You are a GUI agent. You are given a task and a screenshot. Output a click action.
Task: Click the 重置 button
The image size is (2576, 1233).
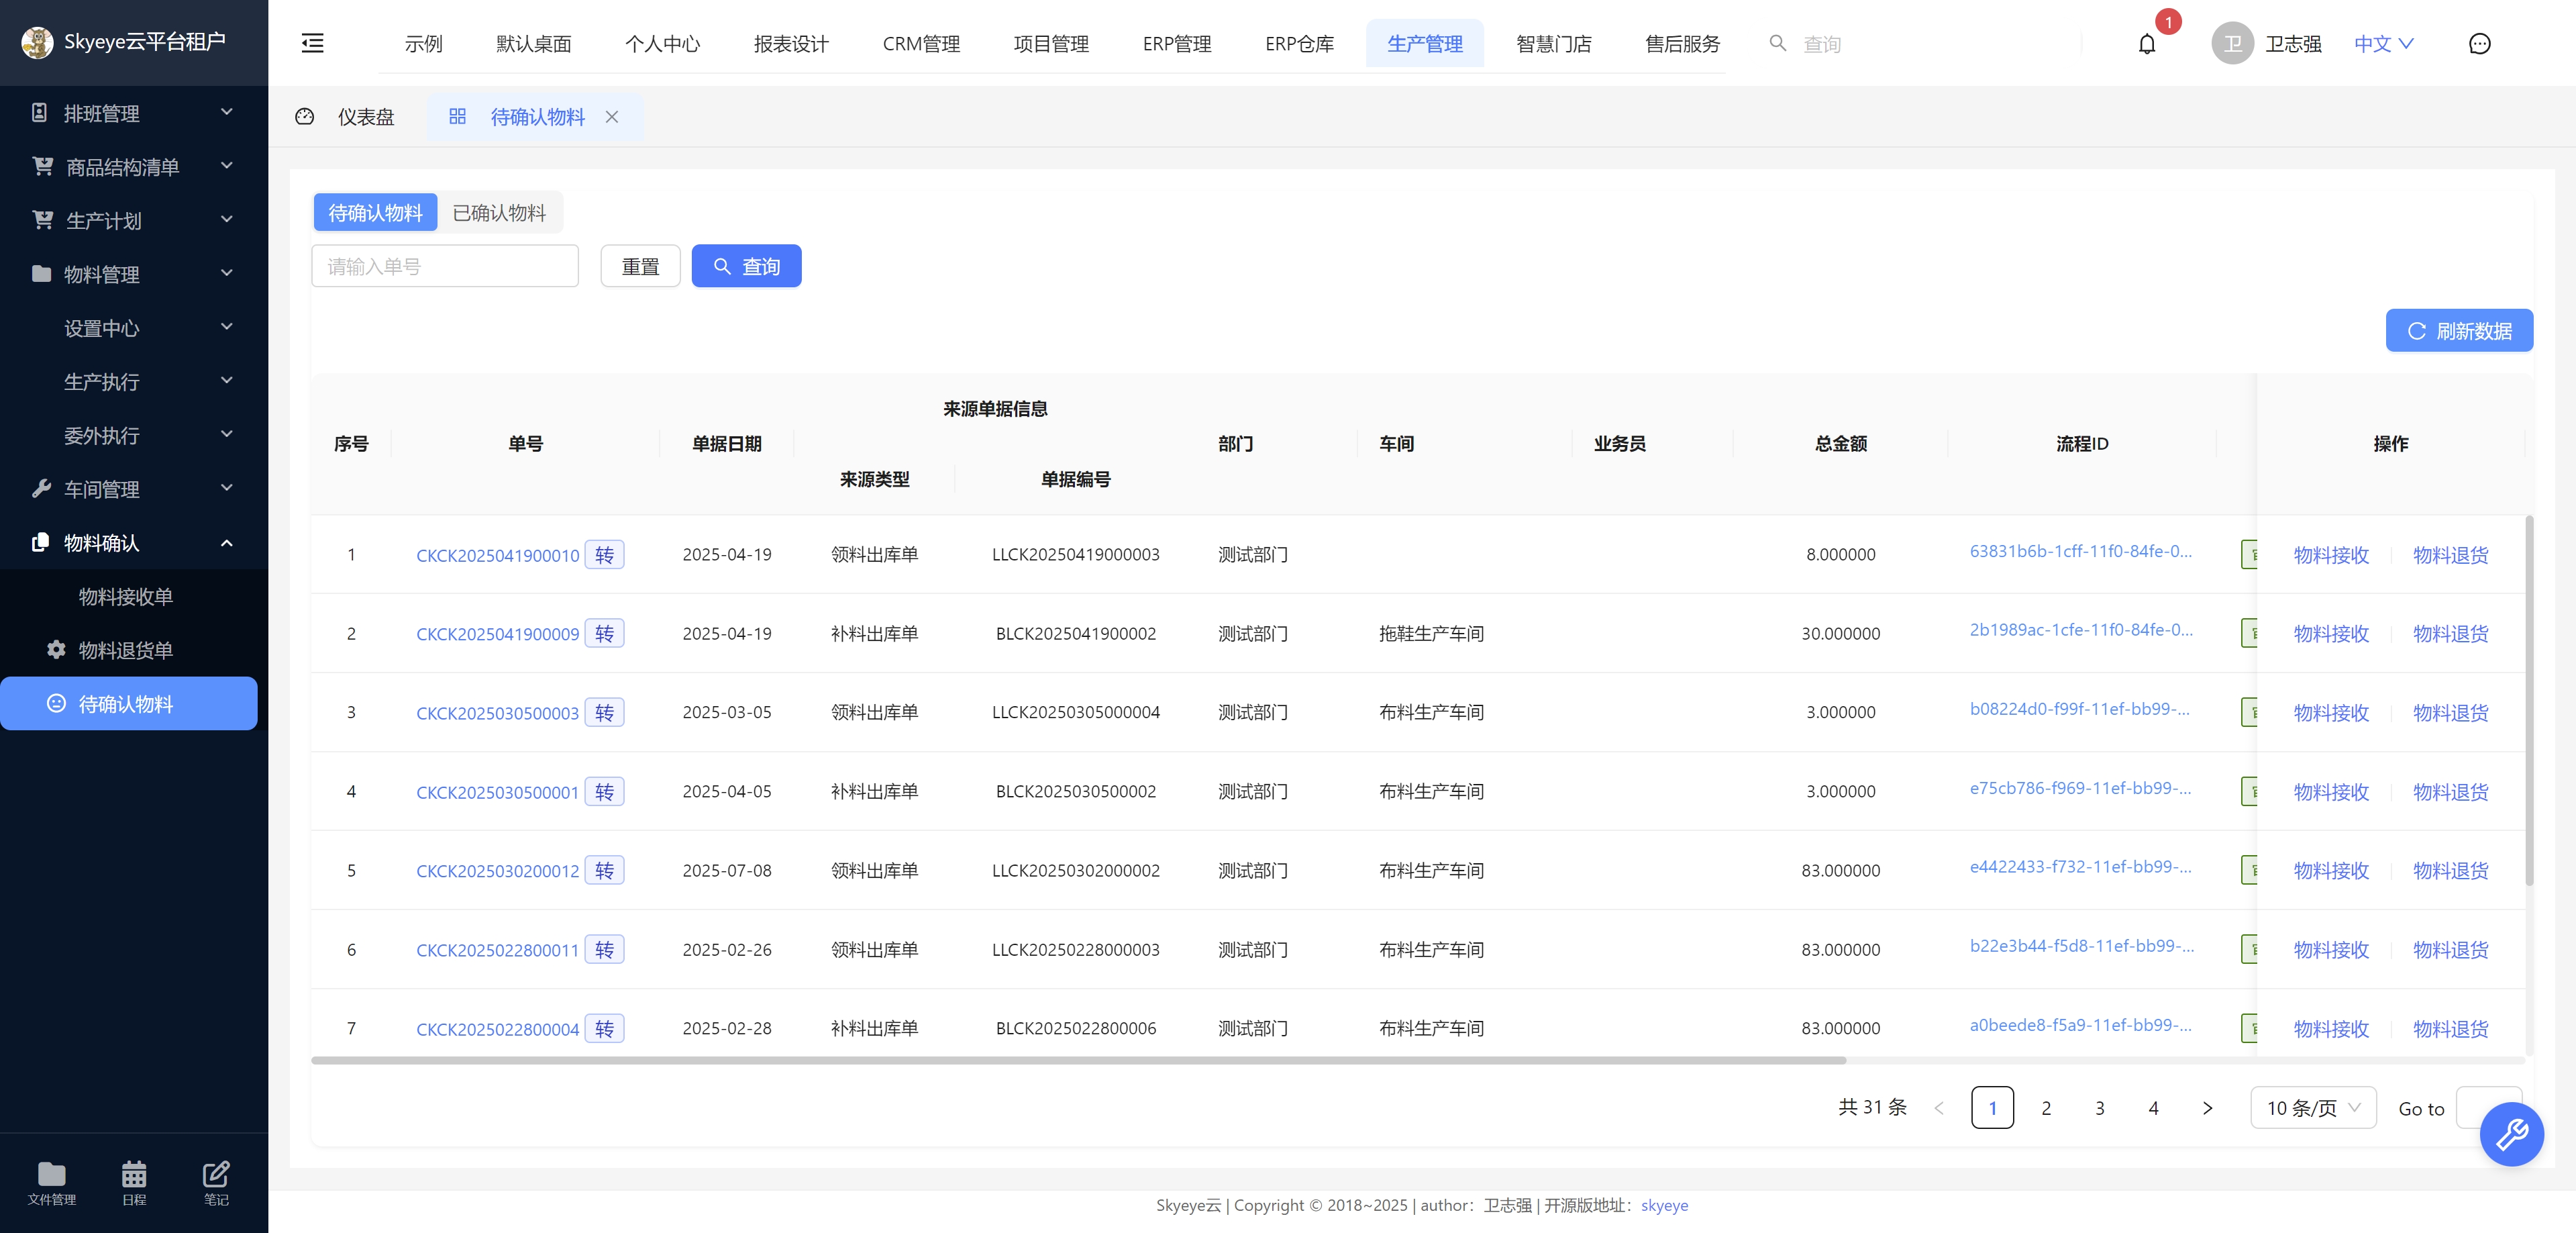click(640, 266)
